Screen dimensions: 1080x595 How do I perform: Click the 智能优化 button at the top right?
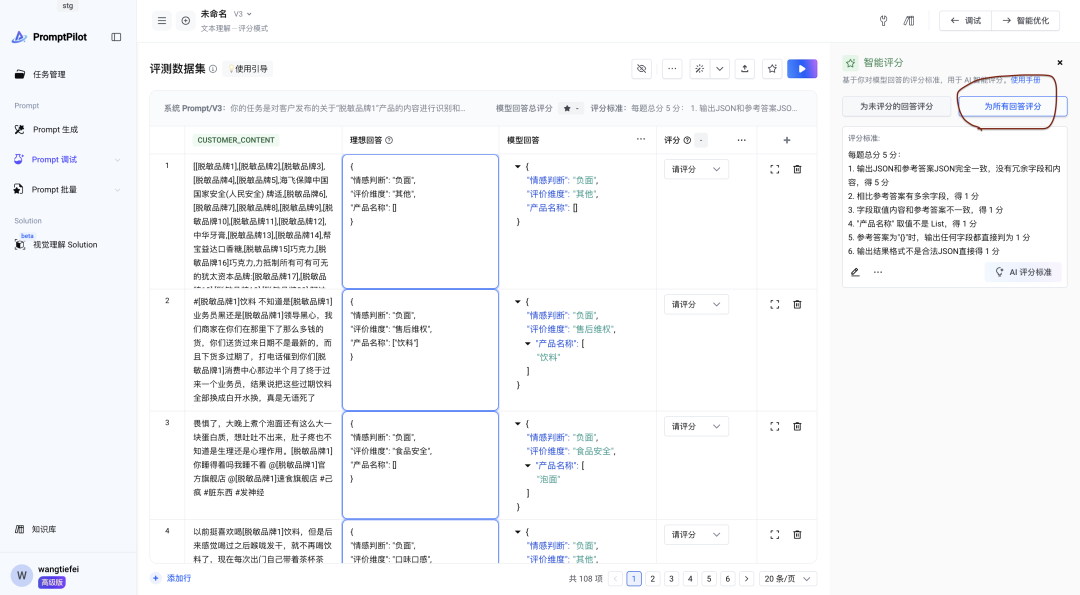pos(1026,21)
